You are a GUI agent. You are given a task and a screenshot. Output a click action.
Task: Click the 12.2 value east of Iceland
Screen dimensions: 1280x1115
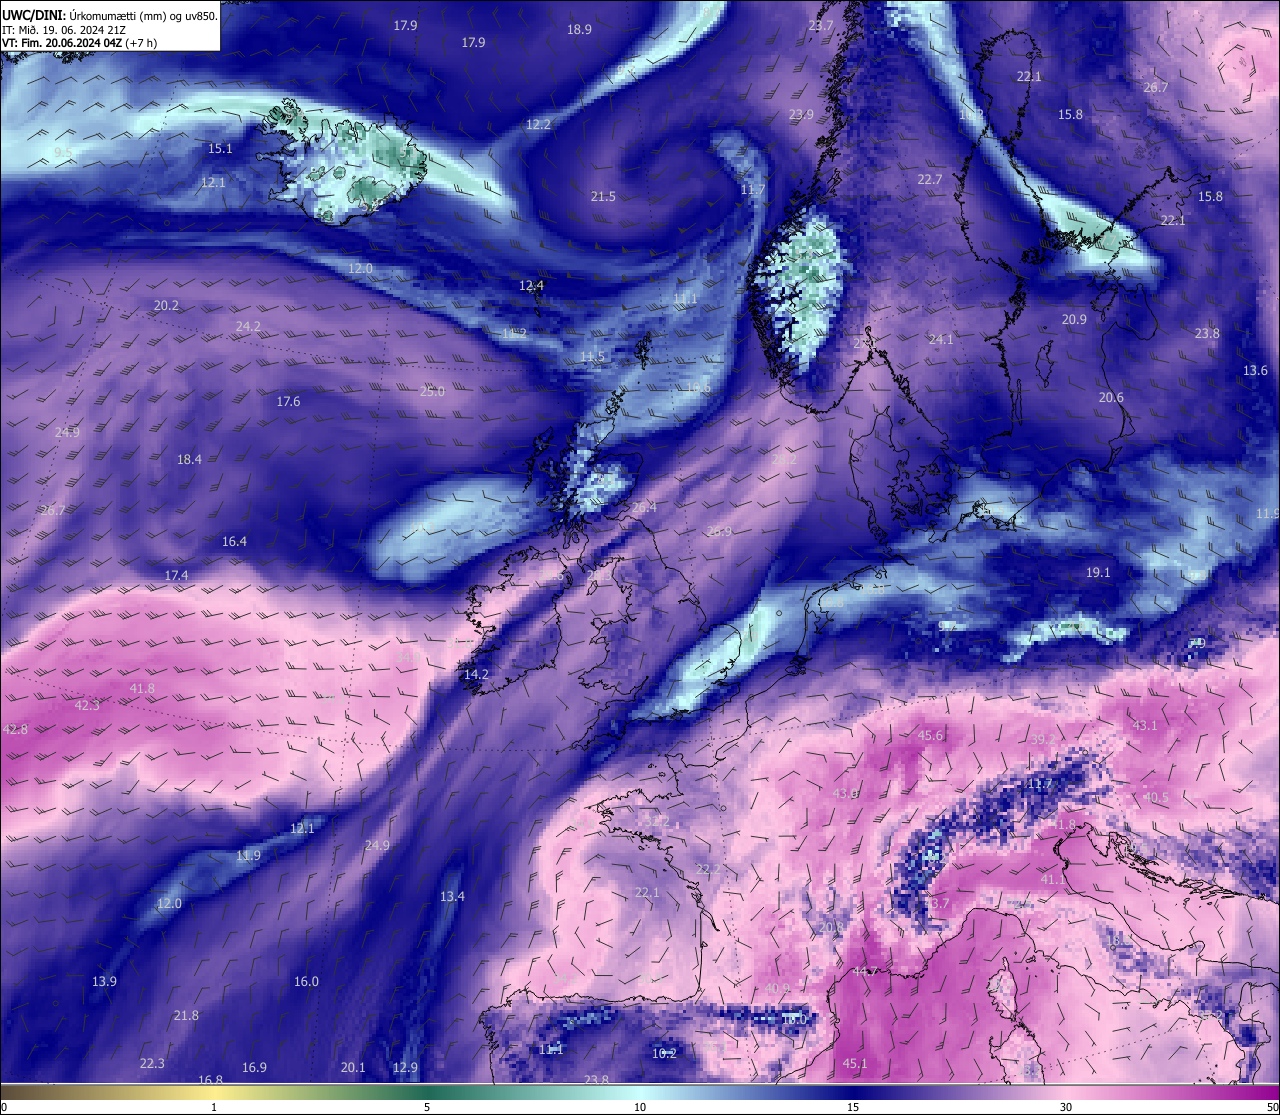(538, 125)
